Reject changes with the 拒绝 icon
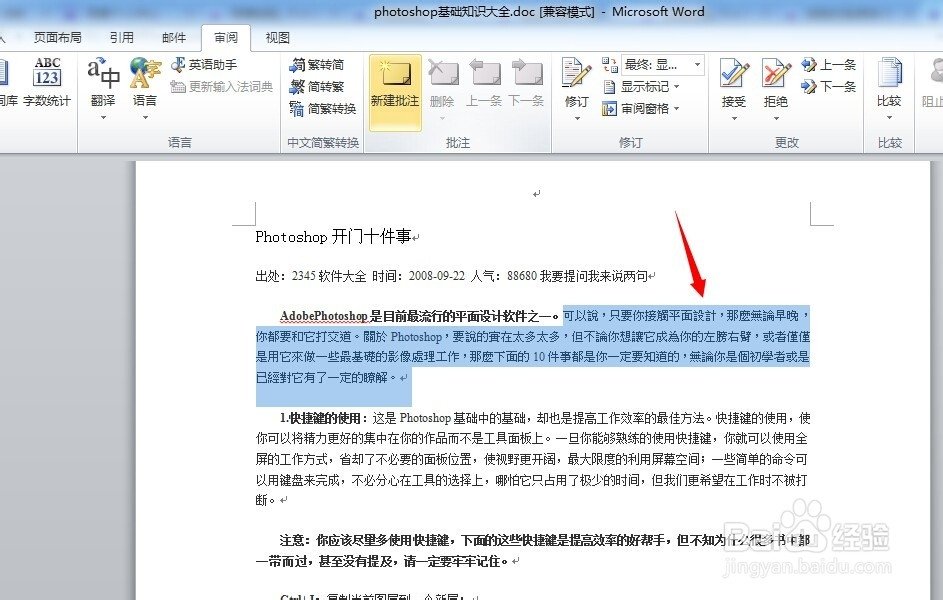The image size is (943, 600). pyautogui.click(x=774, y=80)
